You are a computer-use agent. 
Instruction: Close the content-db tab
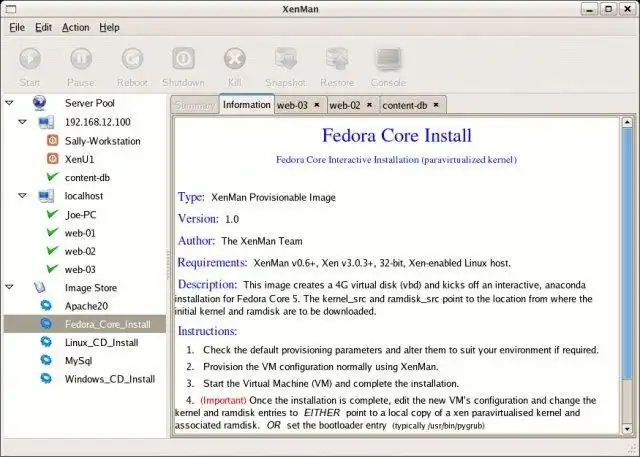436,105
